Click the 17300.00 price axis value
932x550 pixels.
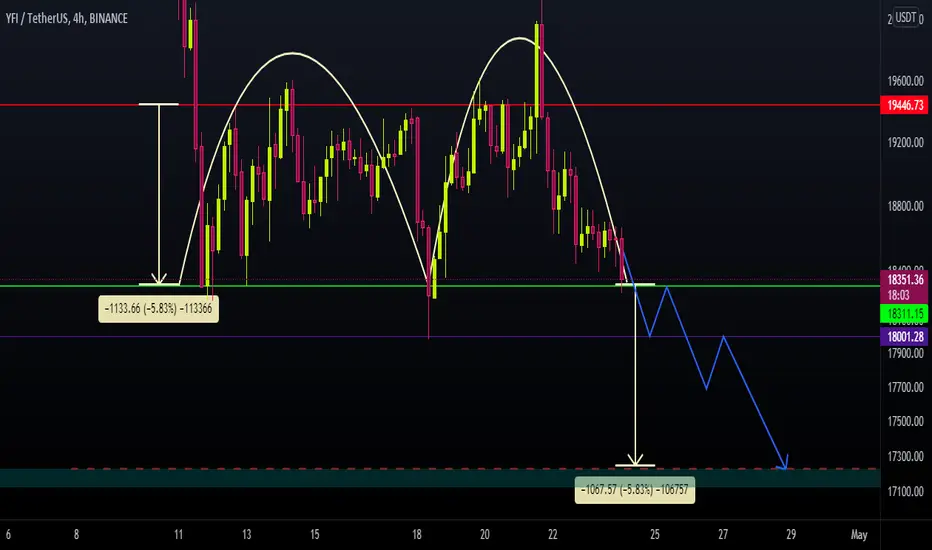[x=905, y=456]
